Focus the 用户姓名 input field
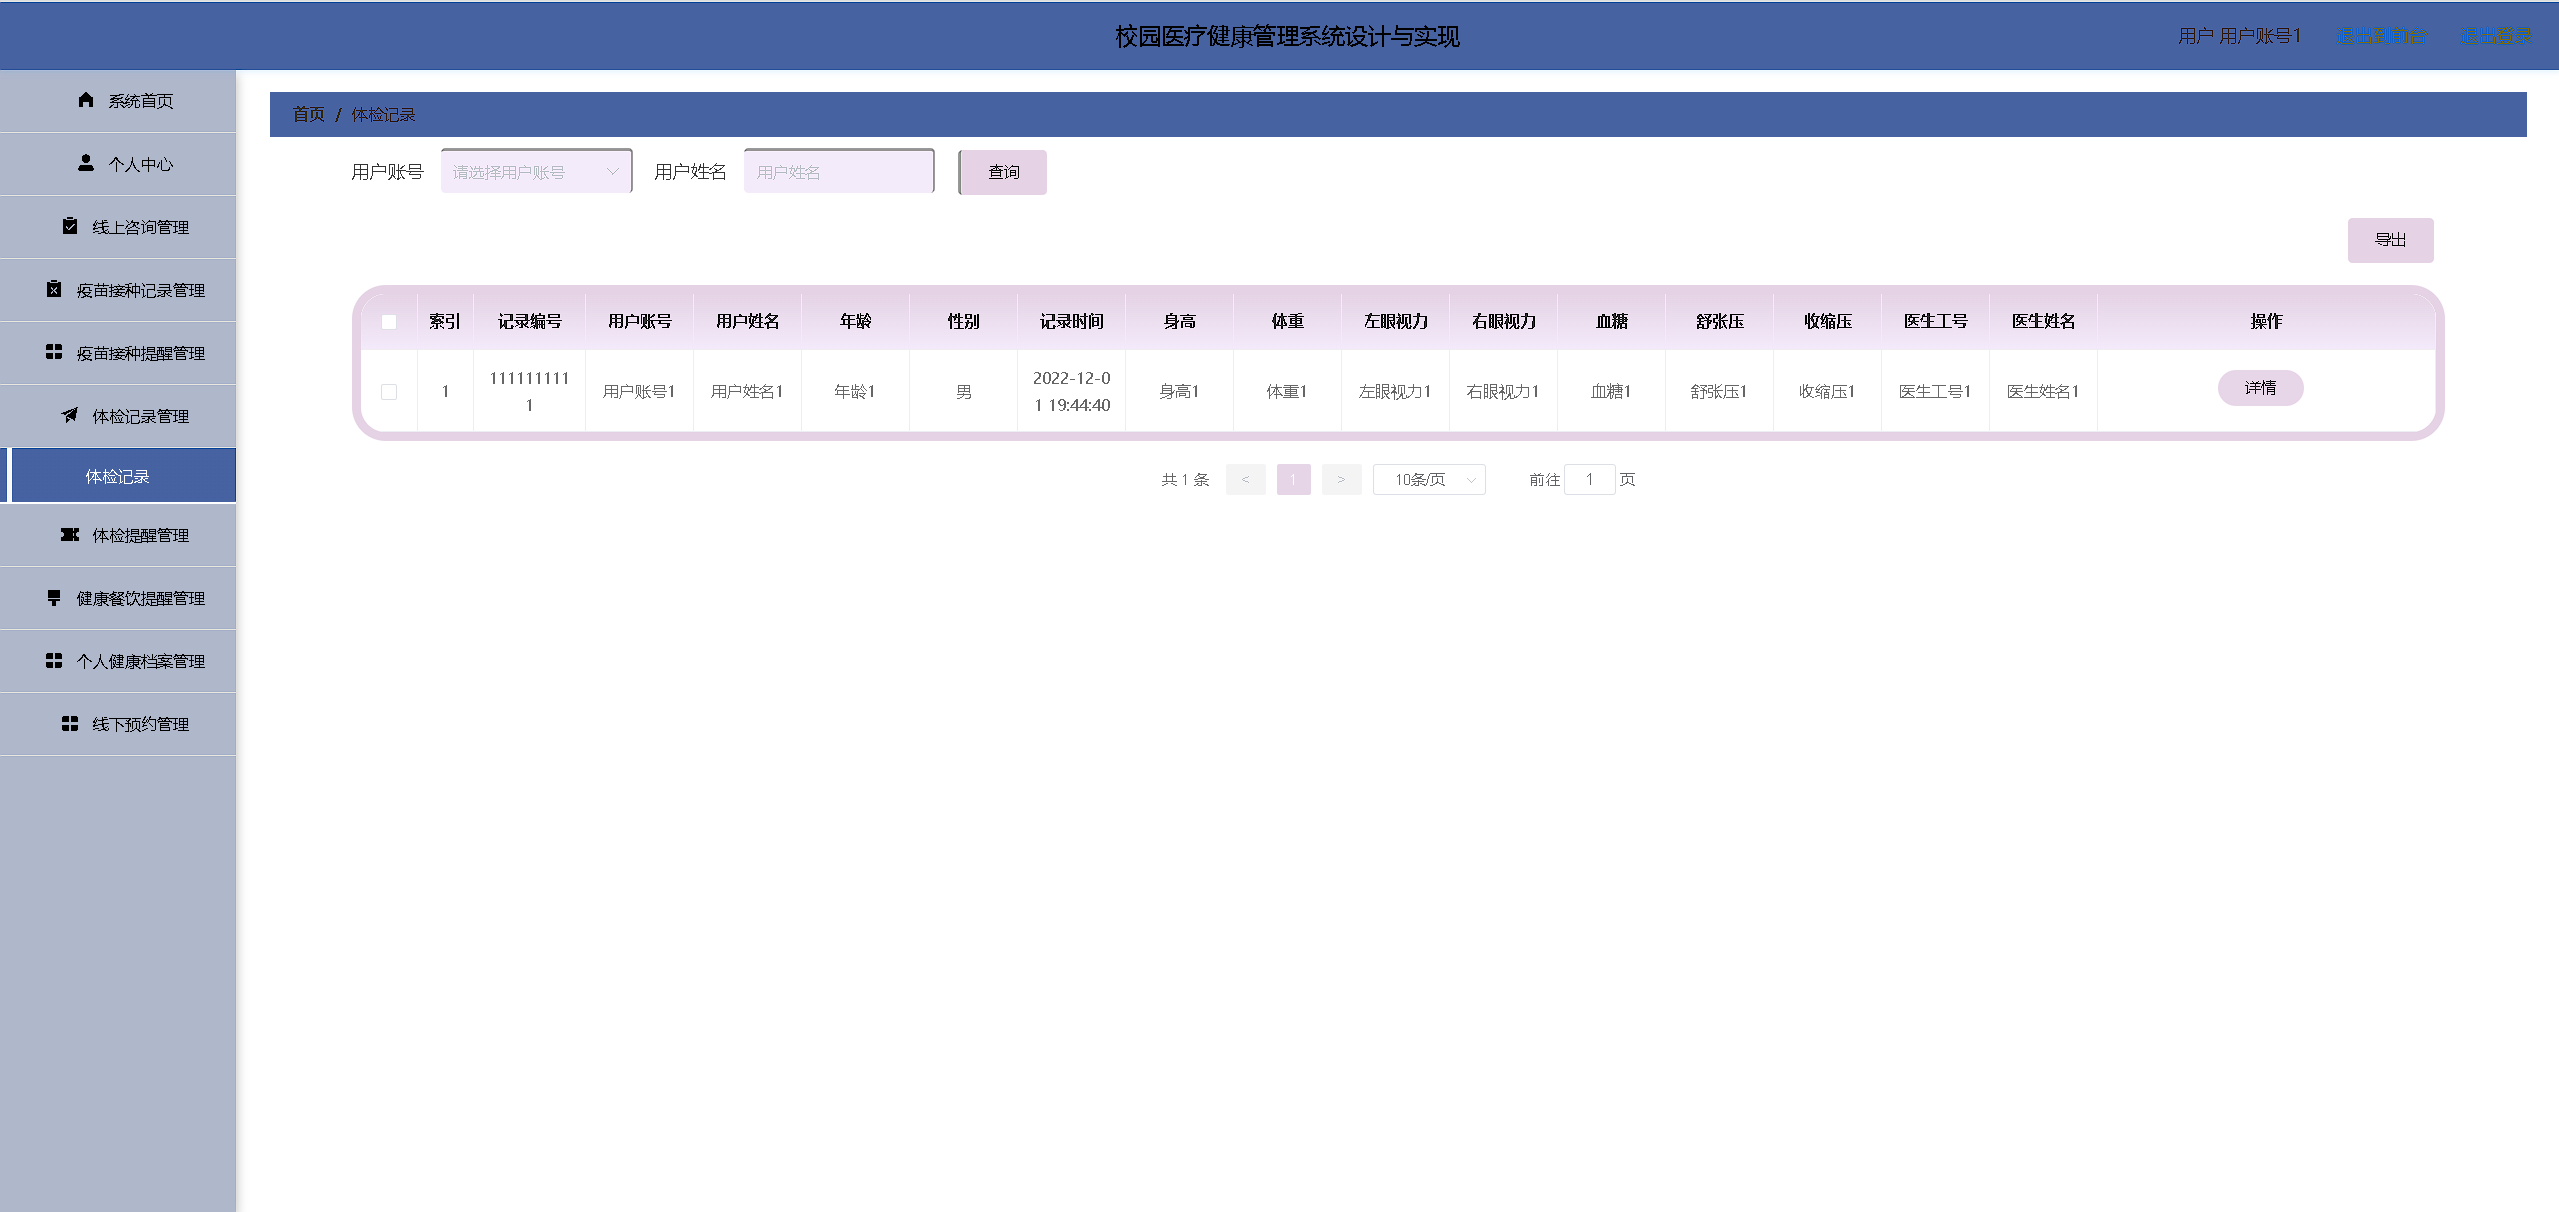Viewport: 2559px width, 1212px height. tap(838, 172)
